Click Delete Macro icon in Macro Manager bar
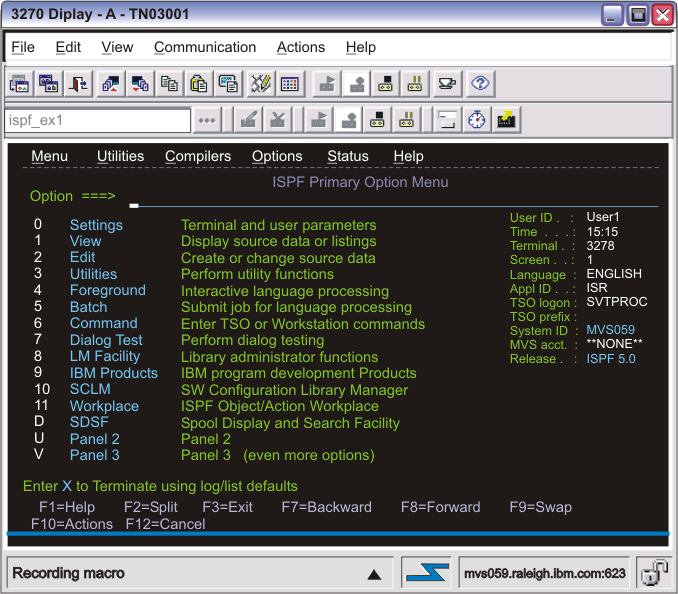Image resolution: width=678 pixels, height=594 pixels. click(277, 120)
